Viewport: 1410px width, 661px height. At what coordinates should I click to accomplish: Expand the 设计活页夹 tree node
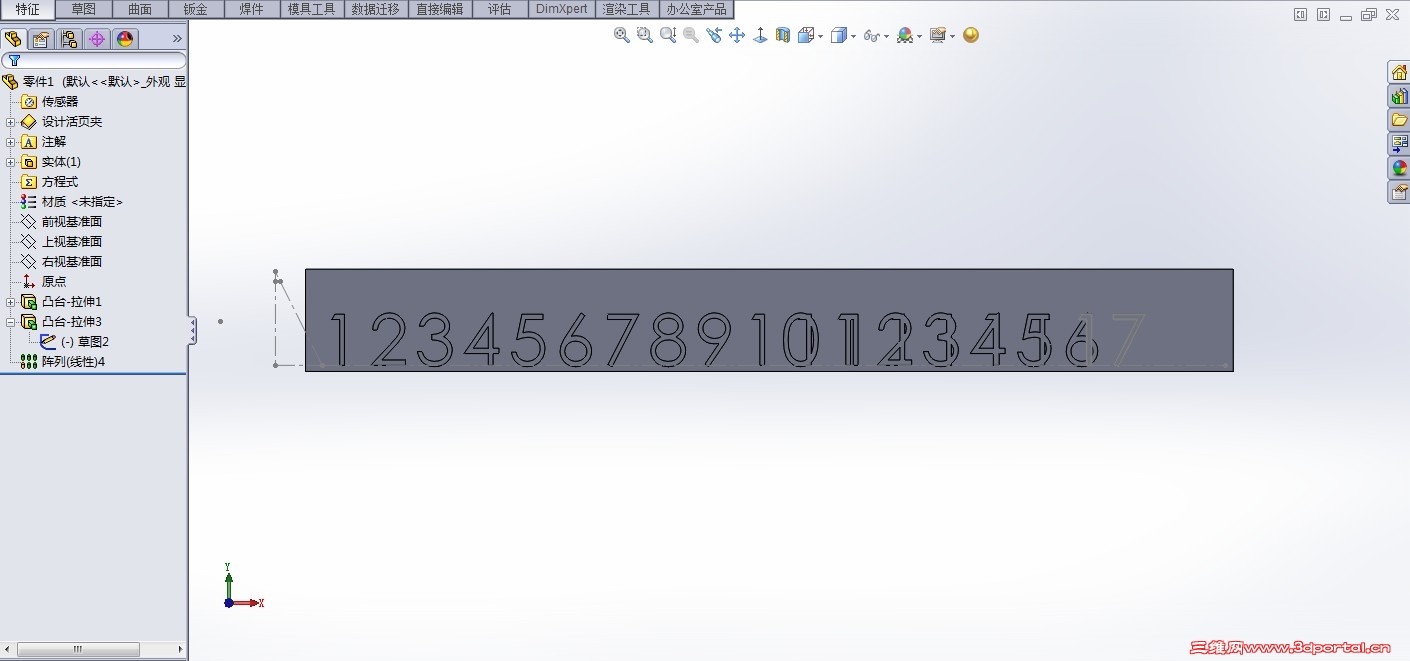(x=11, y=122)
